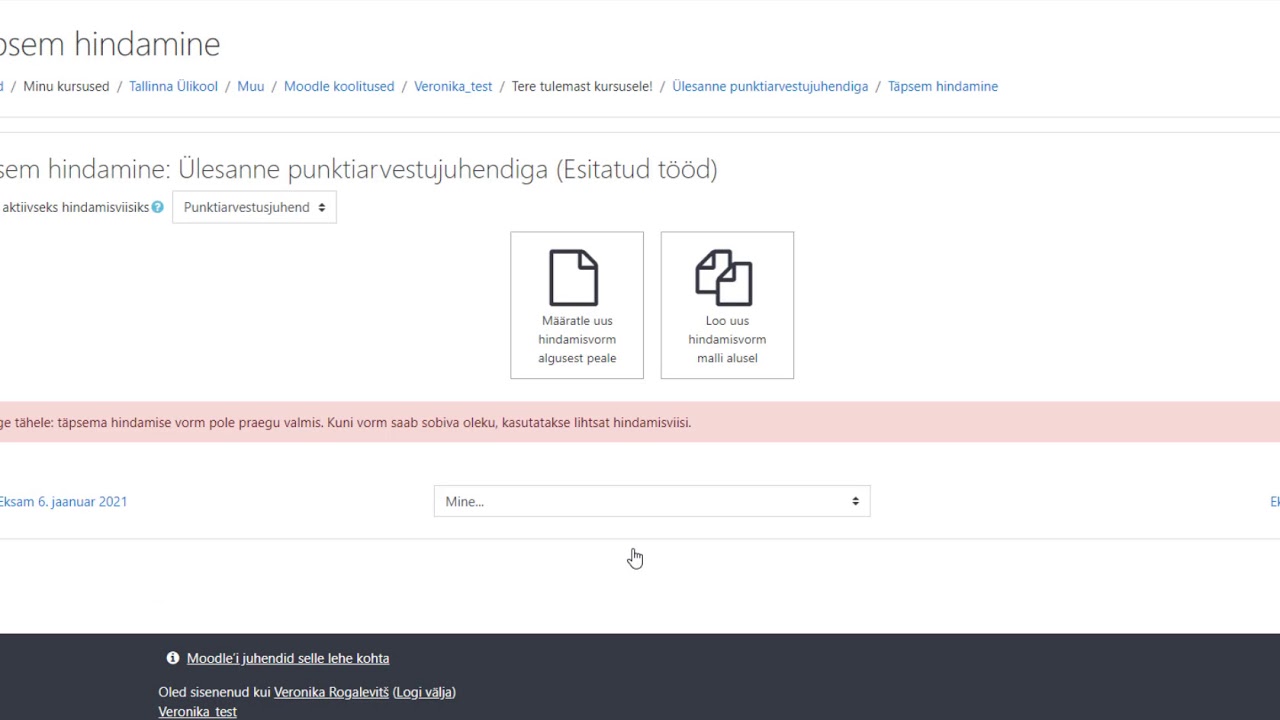Navigate to Veronika_test breadcrumb

[x=453, y=86]
